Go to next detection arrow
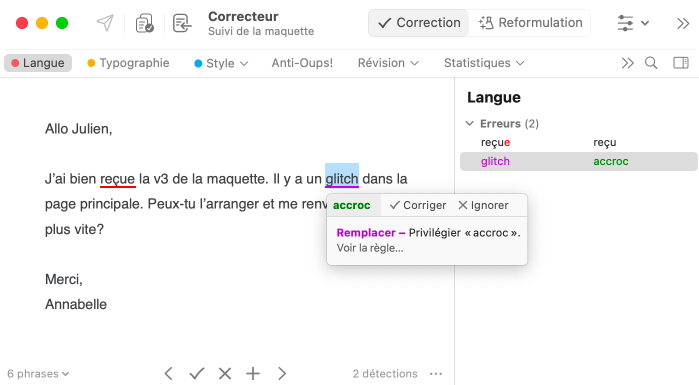Screen dimensions: 699x385 tap(282, 373)
